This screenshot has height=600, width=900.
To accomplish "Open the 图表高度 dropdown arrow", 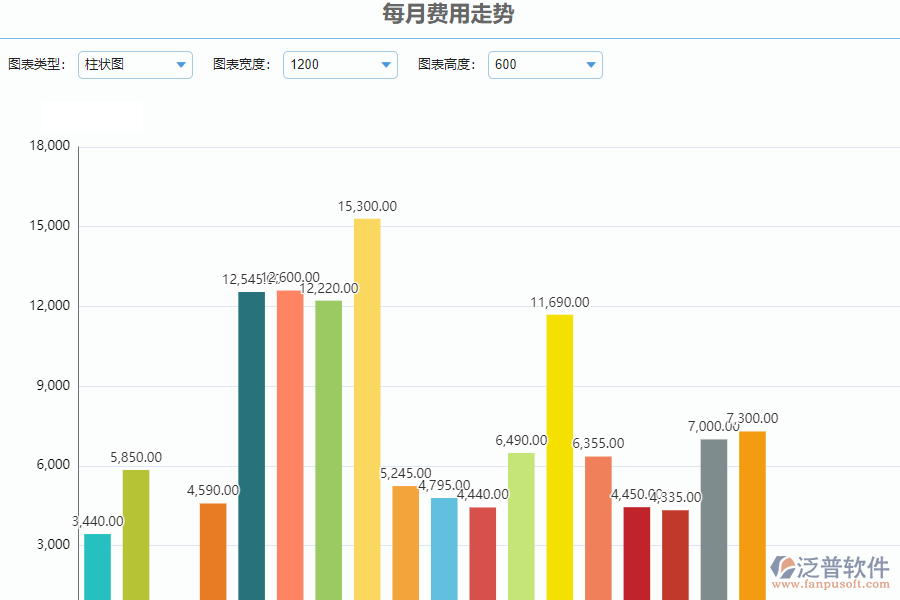I will pos(591,64).
